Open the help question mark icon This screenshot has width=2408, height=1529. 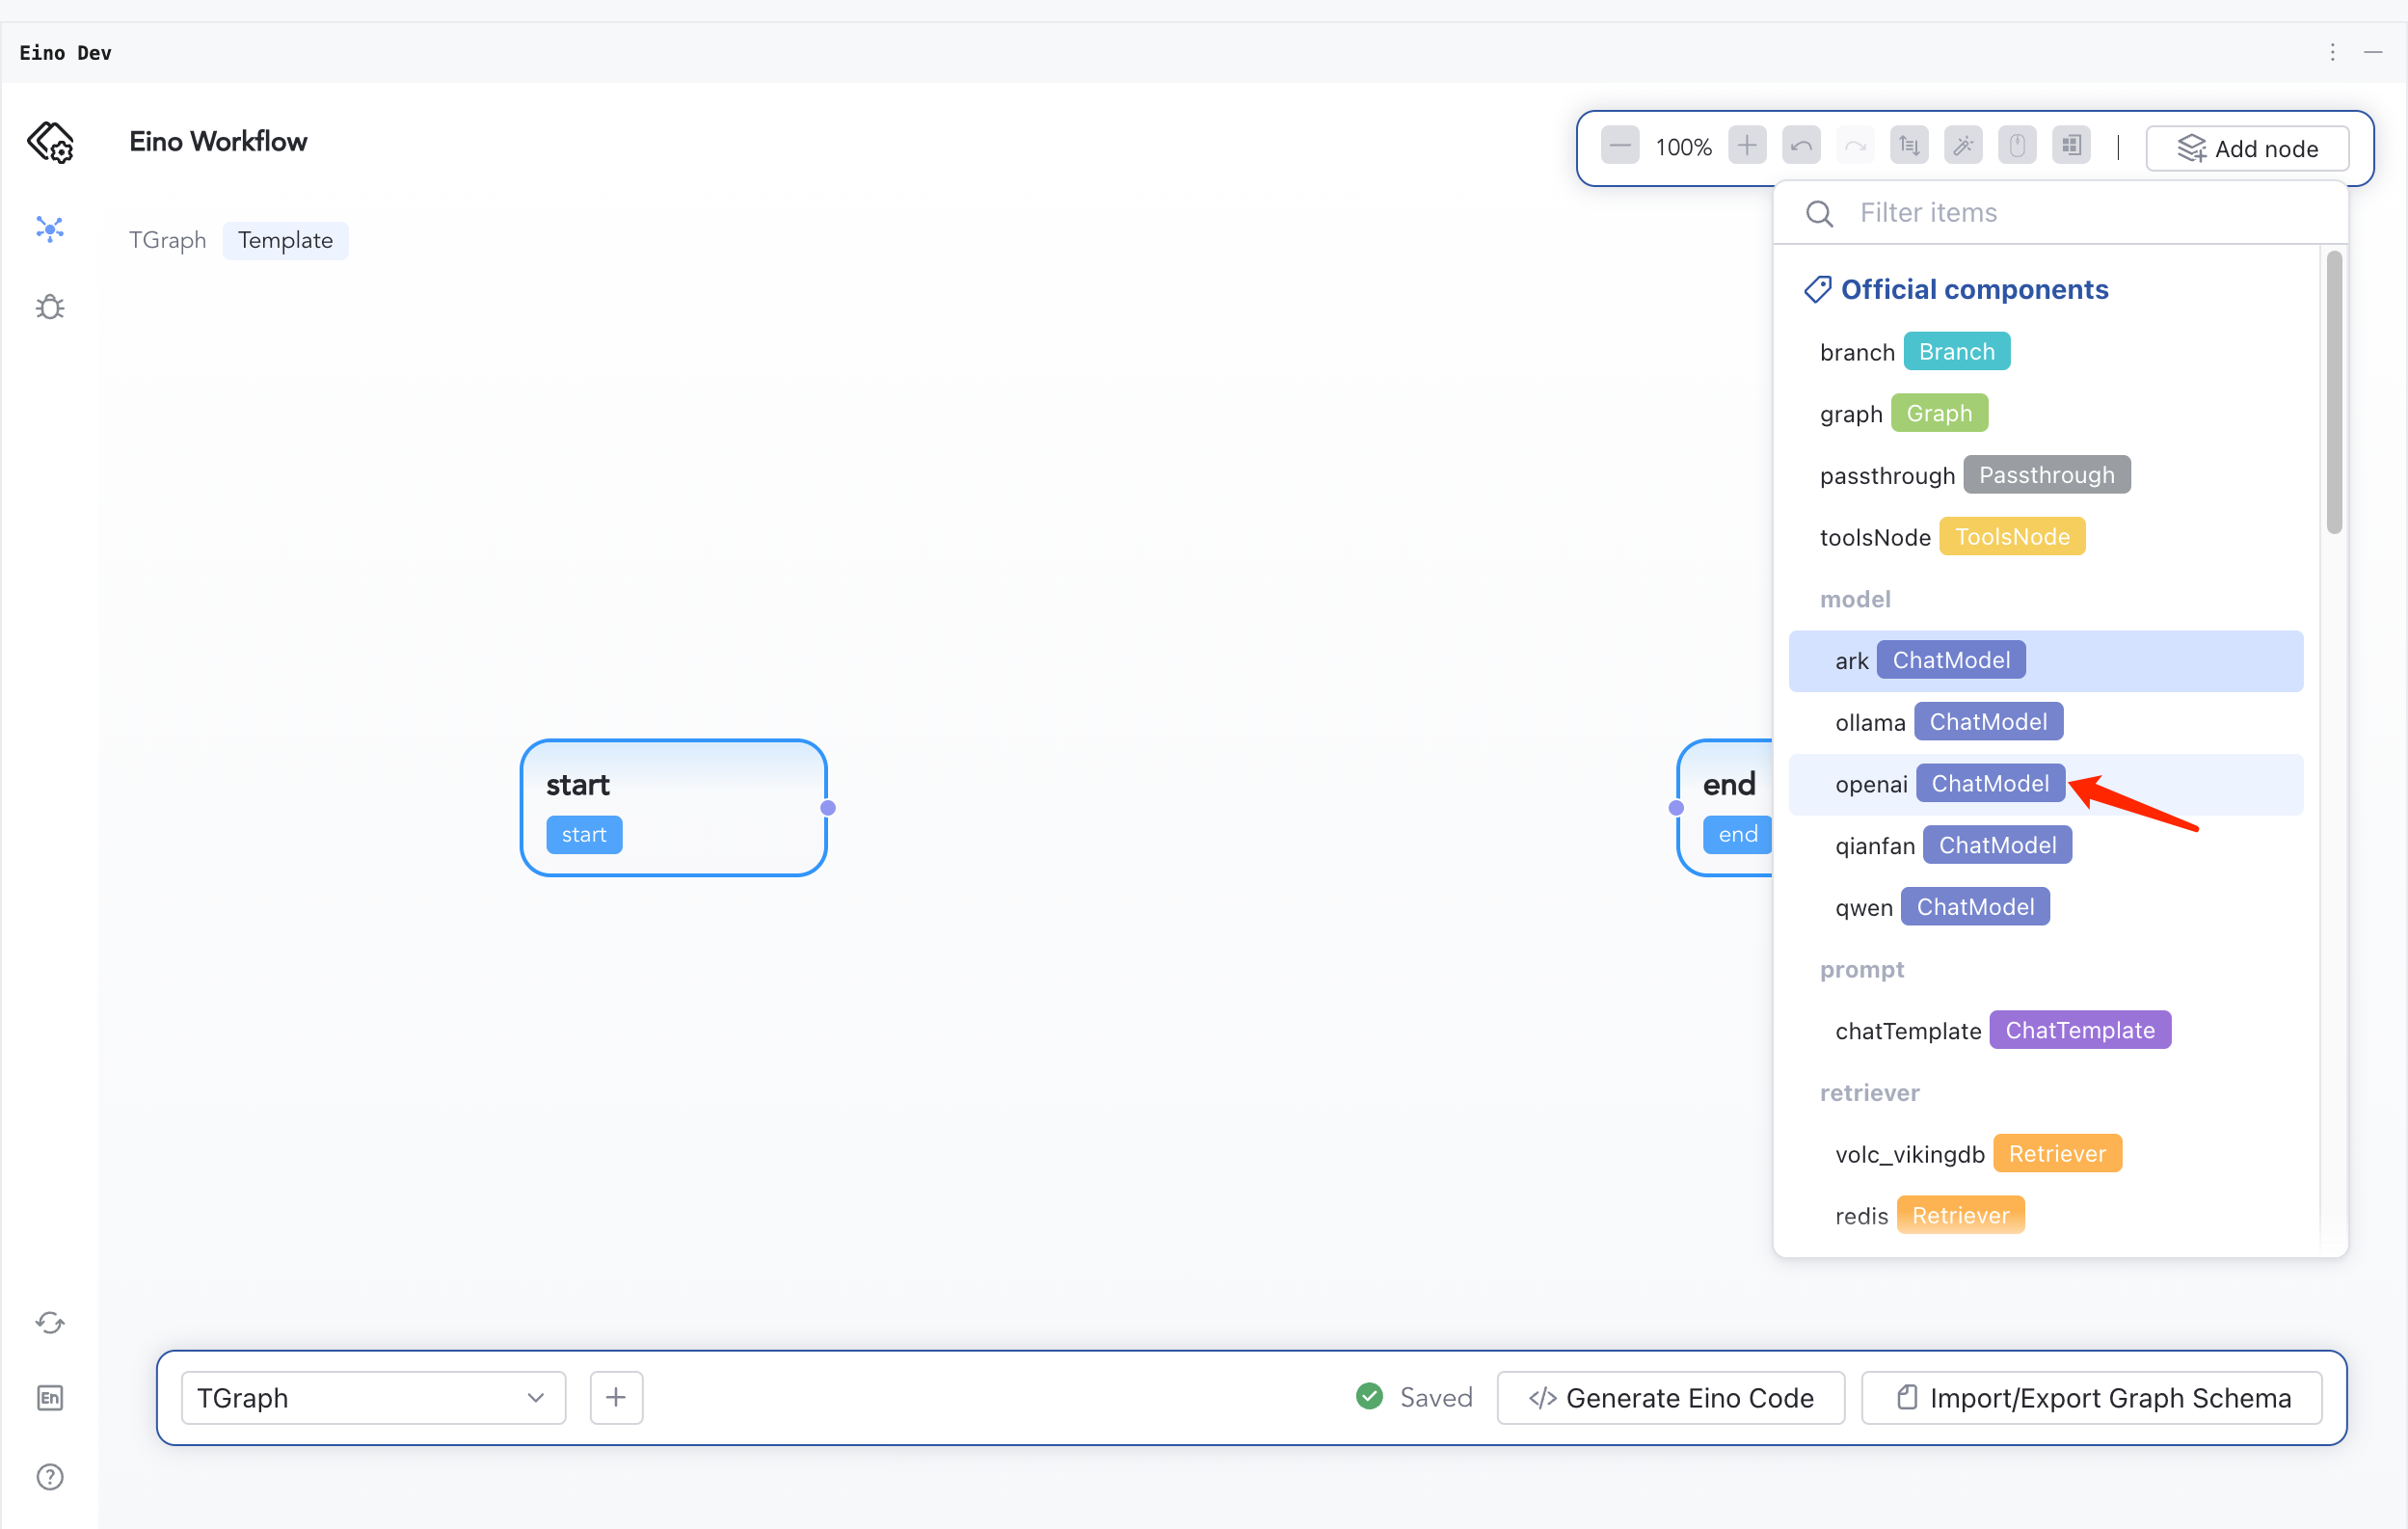click(50, 1476)
